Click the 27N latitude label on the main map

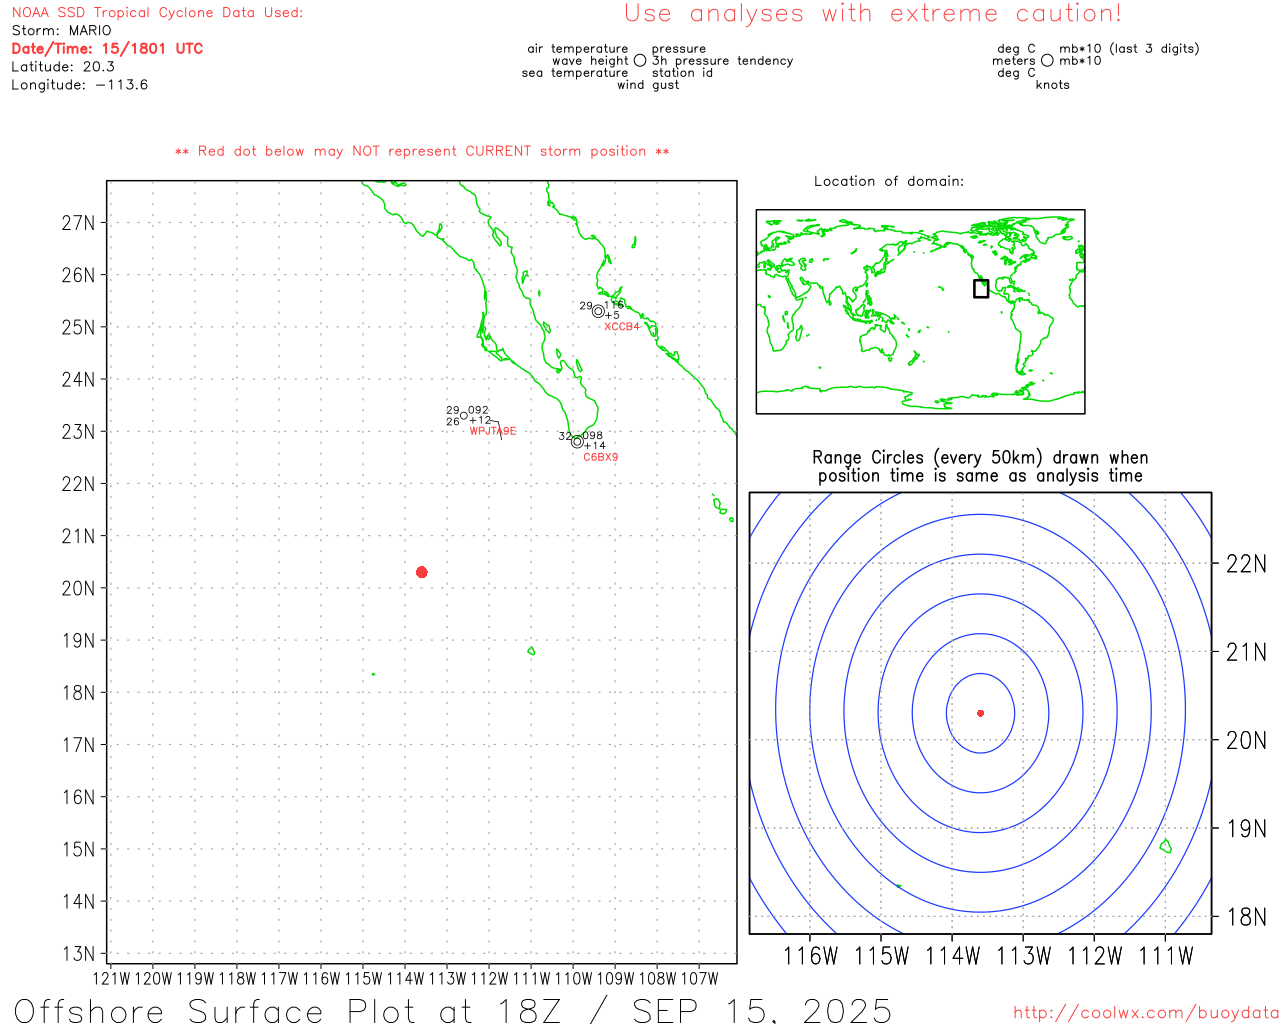pos(79,222)
